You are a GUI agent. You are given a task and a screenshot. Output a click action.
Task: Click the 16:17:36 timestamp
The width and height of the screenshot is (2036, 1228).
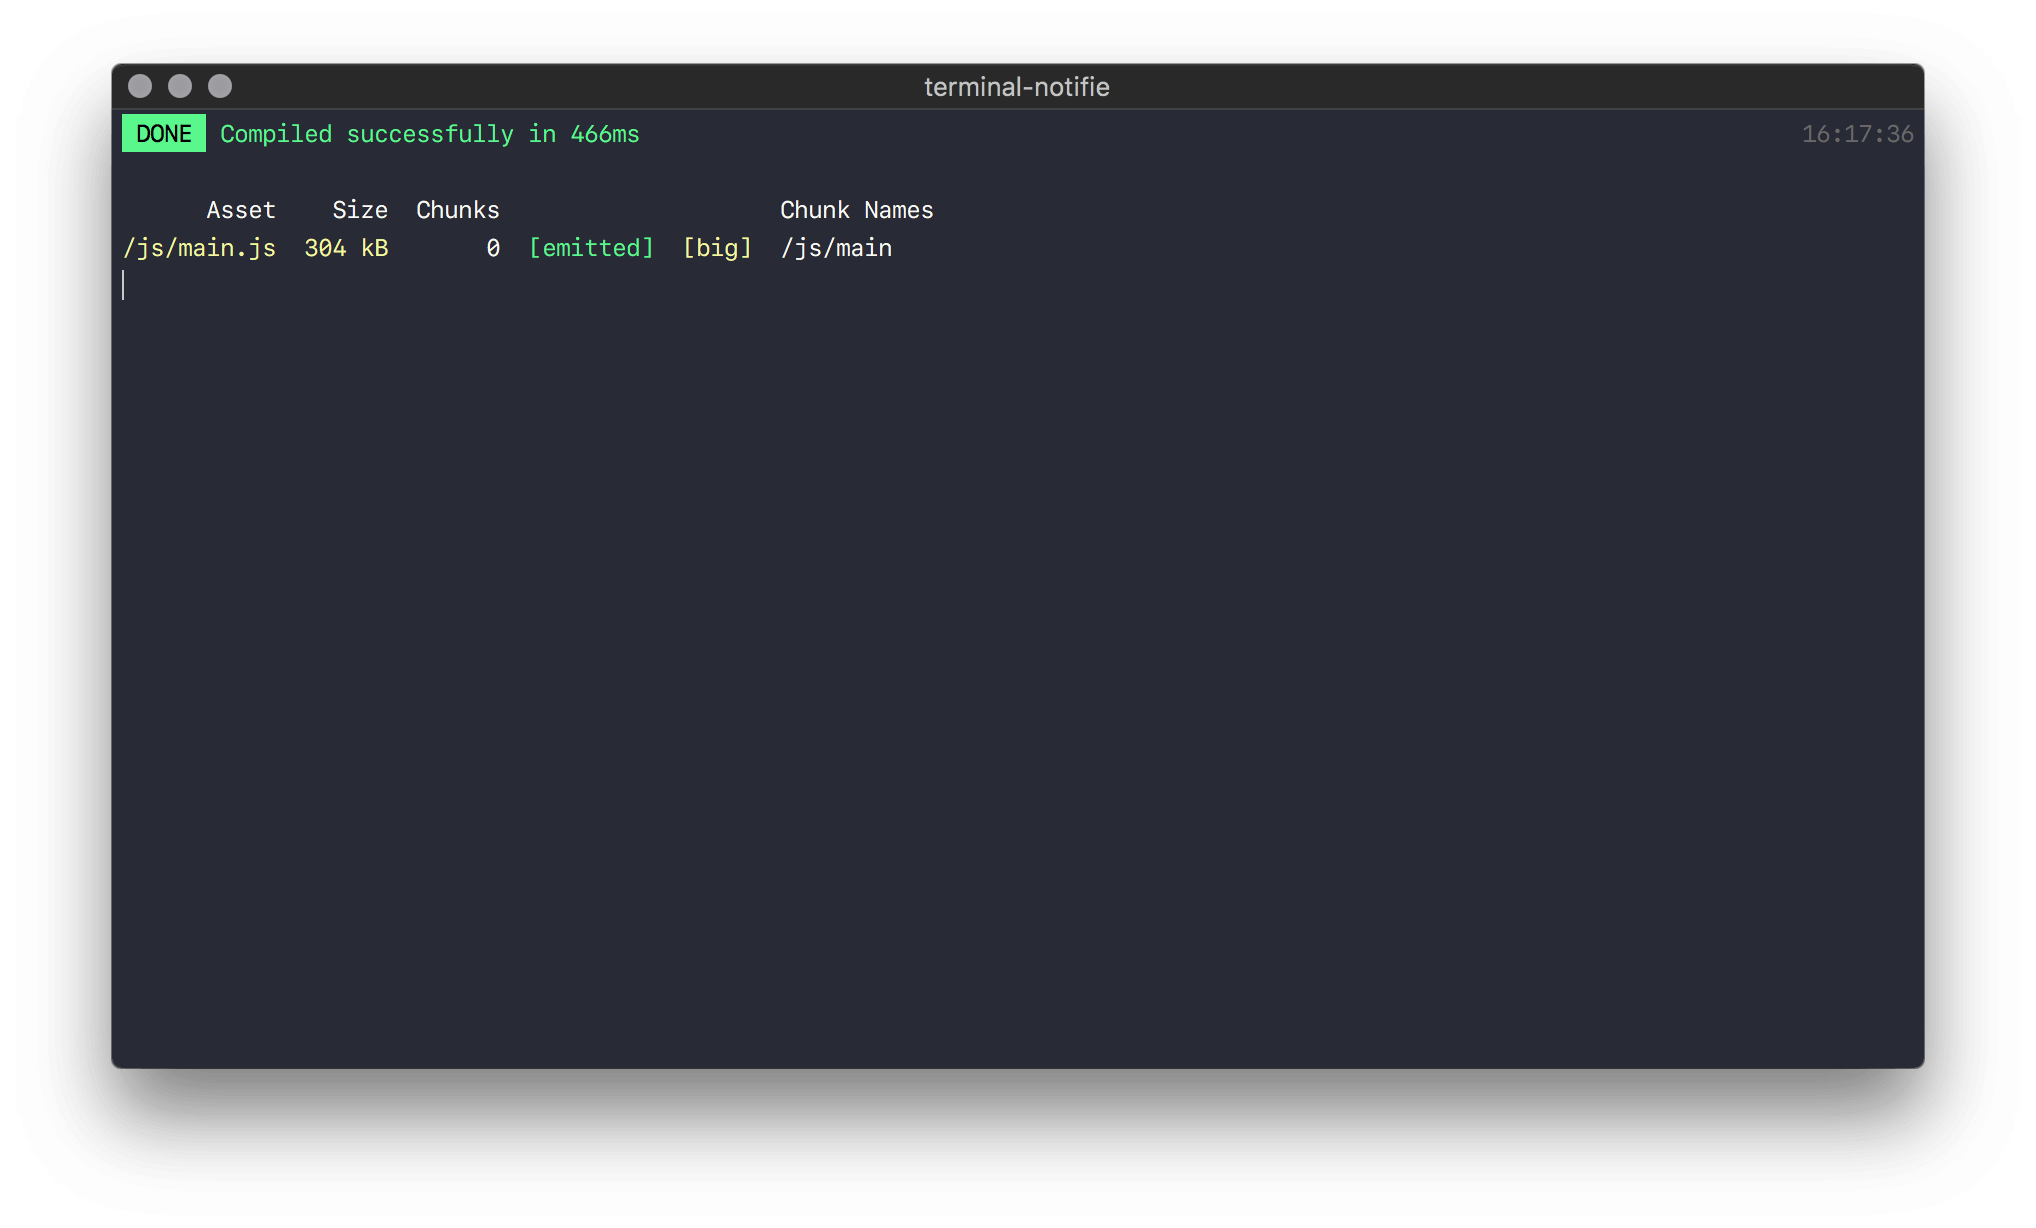[x=1857, y=134]
